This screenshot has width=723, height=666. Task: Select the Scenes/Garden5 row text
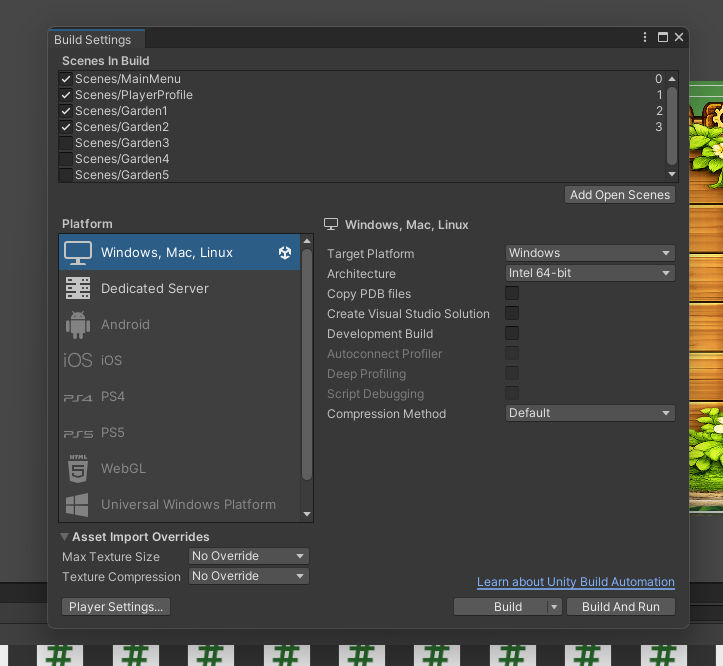click(x=122, y=175)
